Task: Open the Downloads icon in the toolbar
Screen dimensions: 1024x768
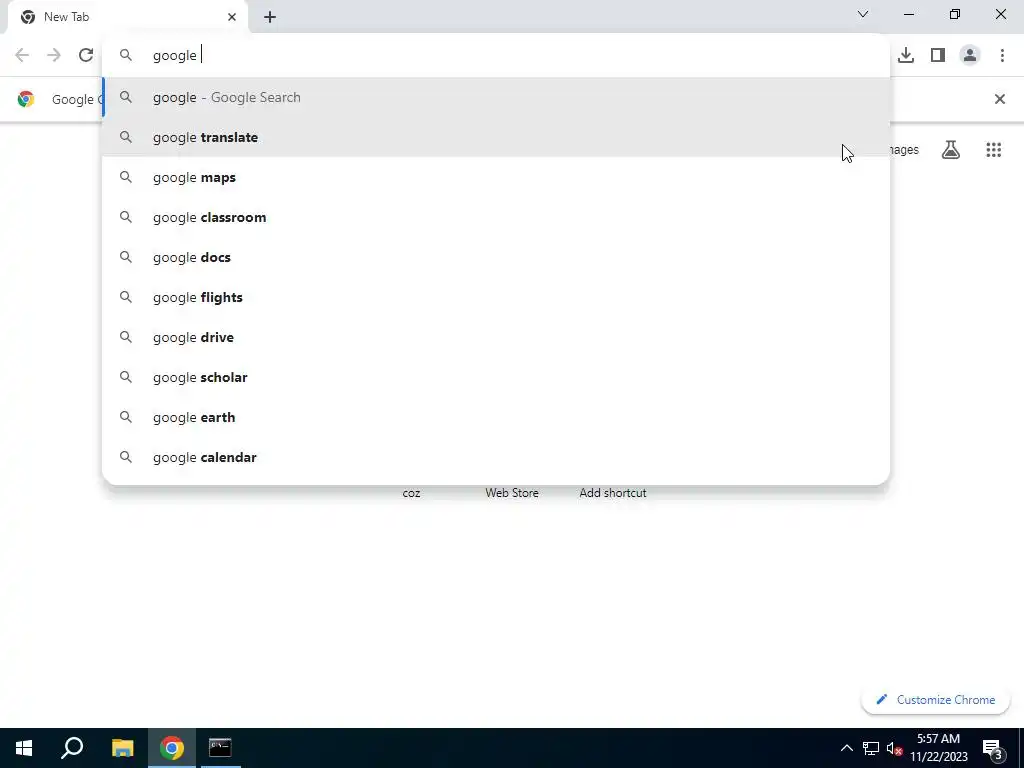Action: point(906,56)
